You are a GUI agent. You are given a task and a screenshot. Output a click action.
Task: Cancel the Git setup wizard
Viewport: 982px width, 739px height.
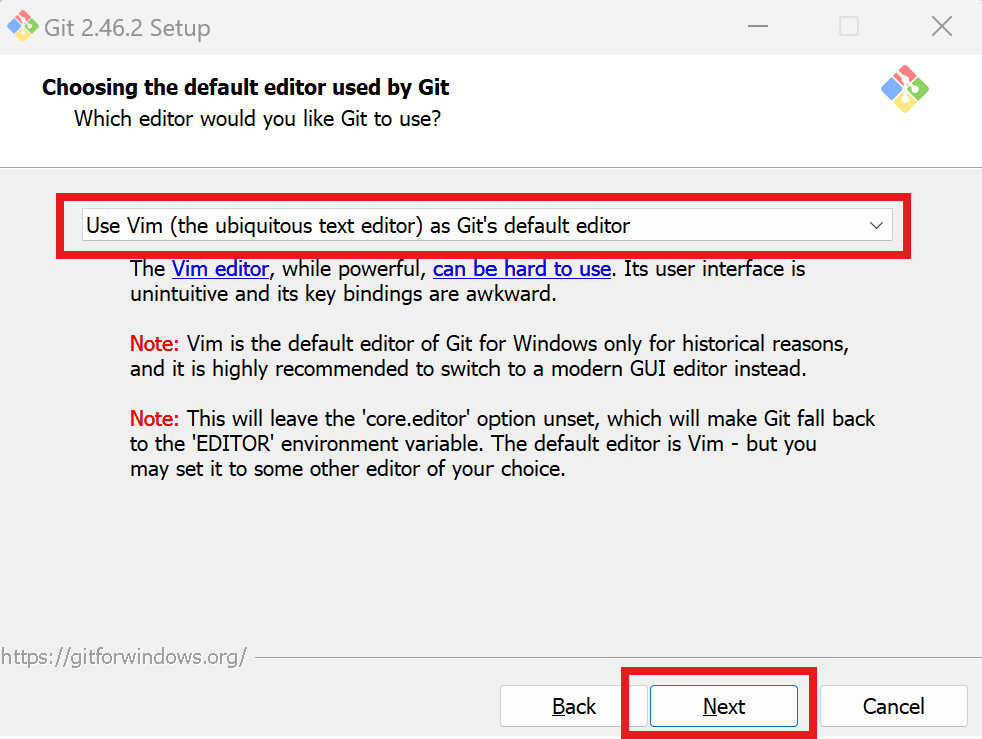tap(893, 706)
